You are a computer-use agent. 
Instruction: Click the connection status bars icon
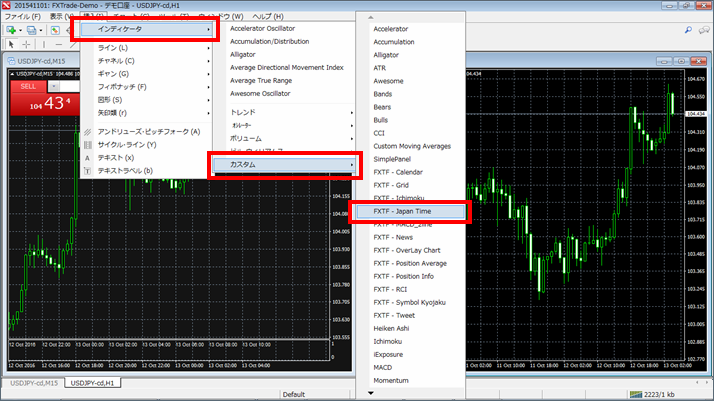click(636, 394)
